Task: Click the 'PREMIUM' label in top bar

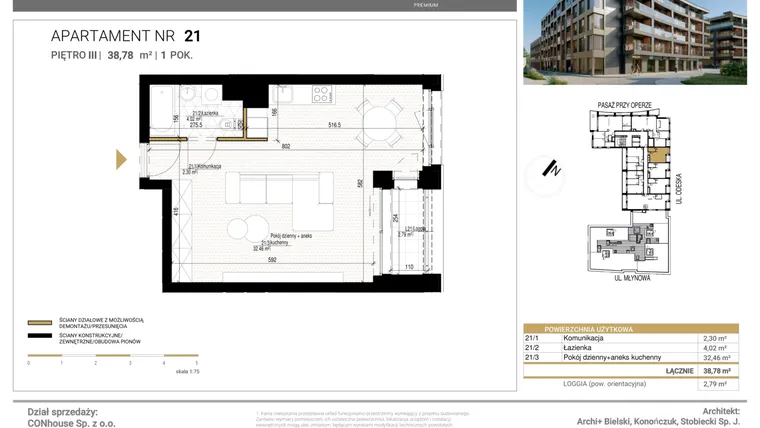Action: 426,5
